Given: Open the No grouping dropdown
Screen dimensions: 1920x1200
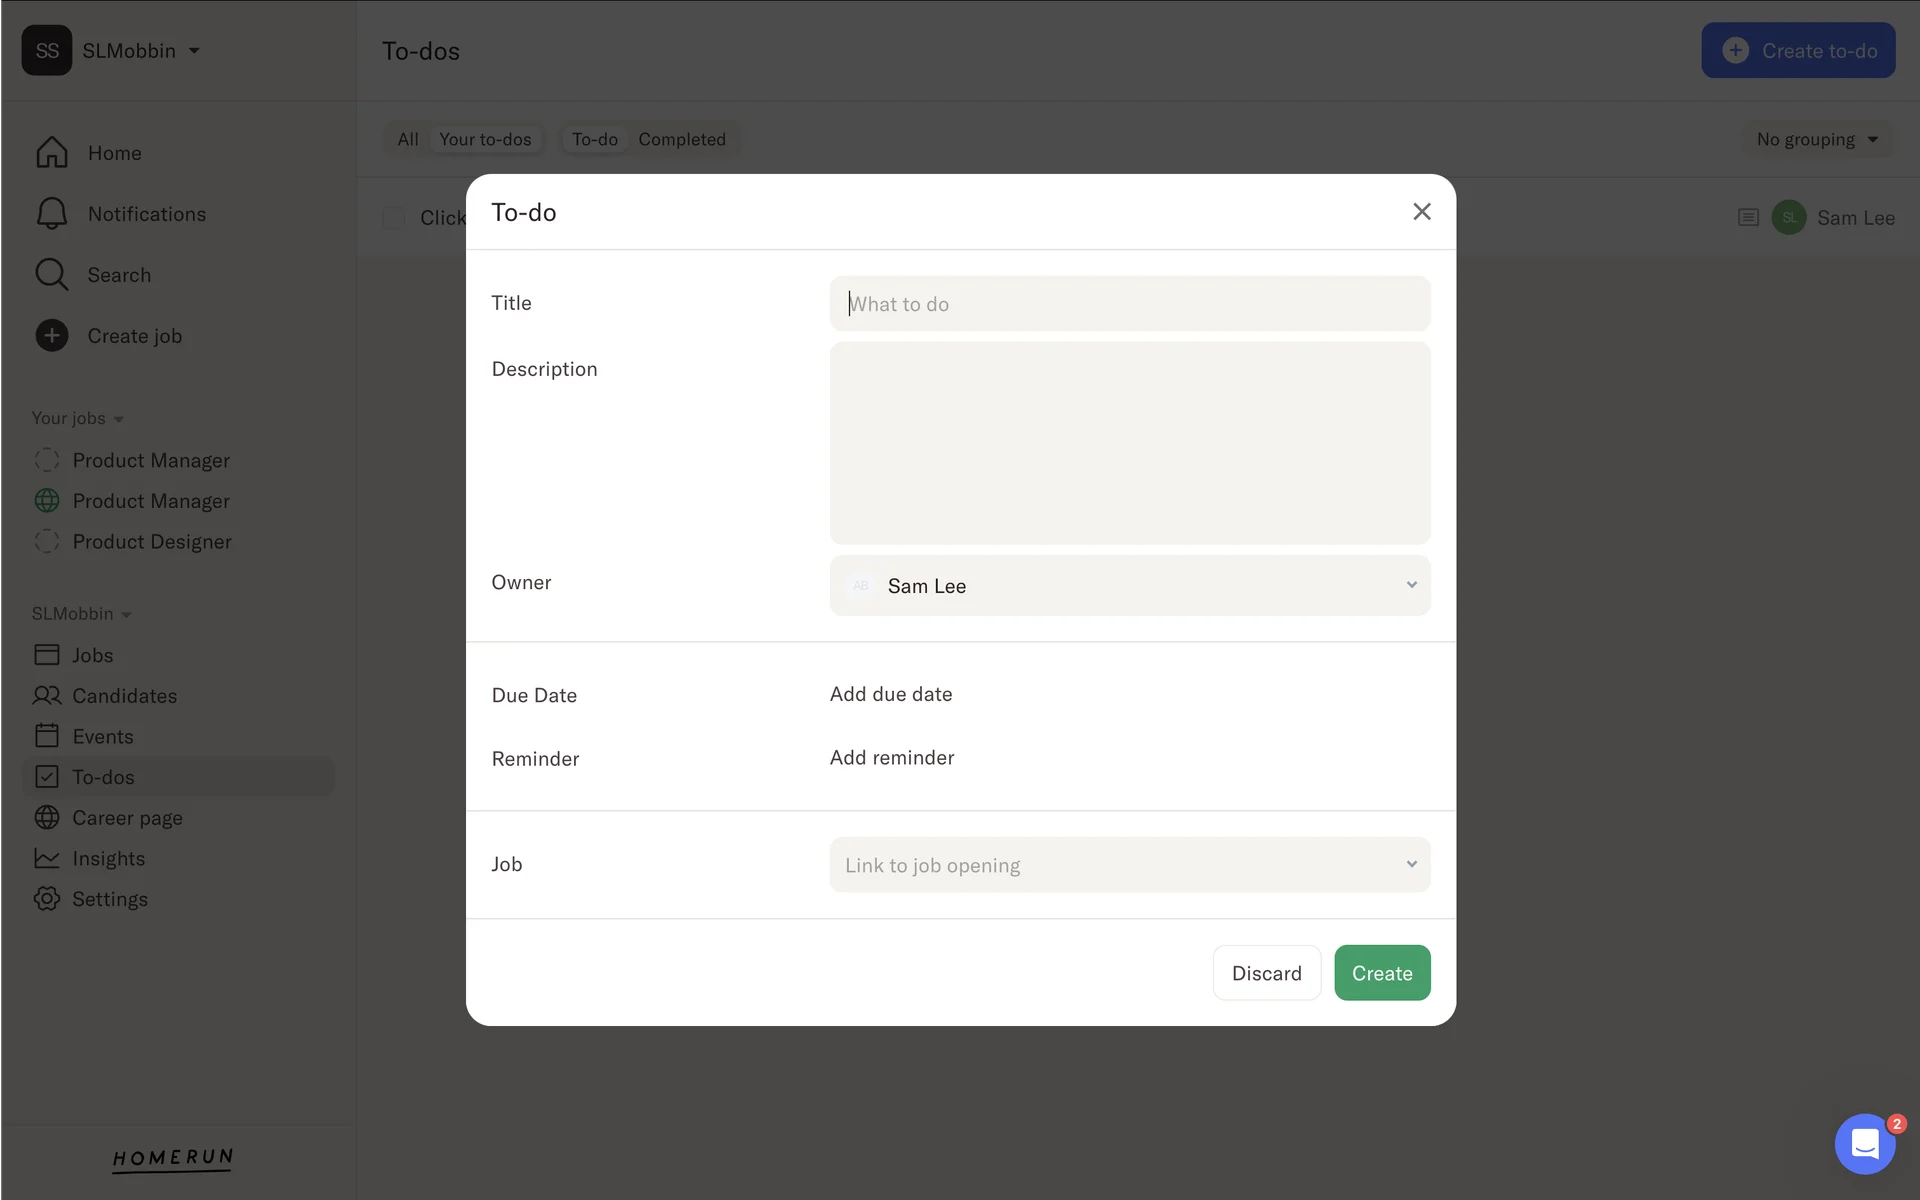Looking at the screenshot, I should point(1817,140).
